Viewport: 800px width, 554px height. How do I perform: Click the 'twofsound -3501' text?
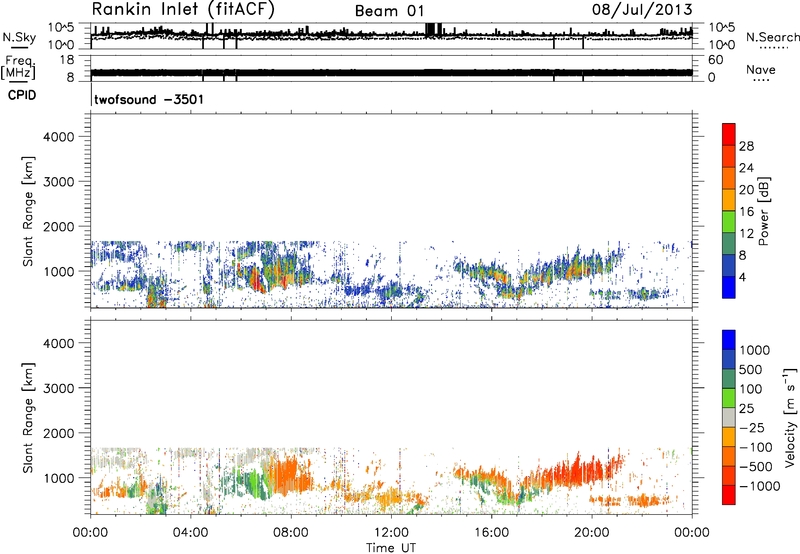click(x=149, y=99)
